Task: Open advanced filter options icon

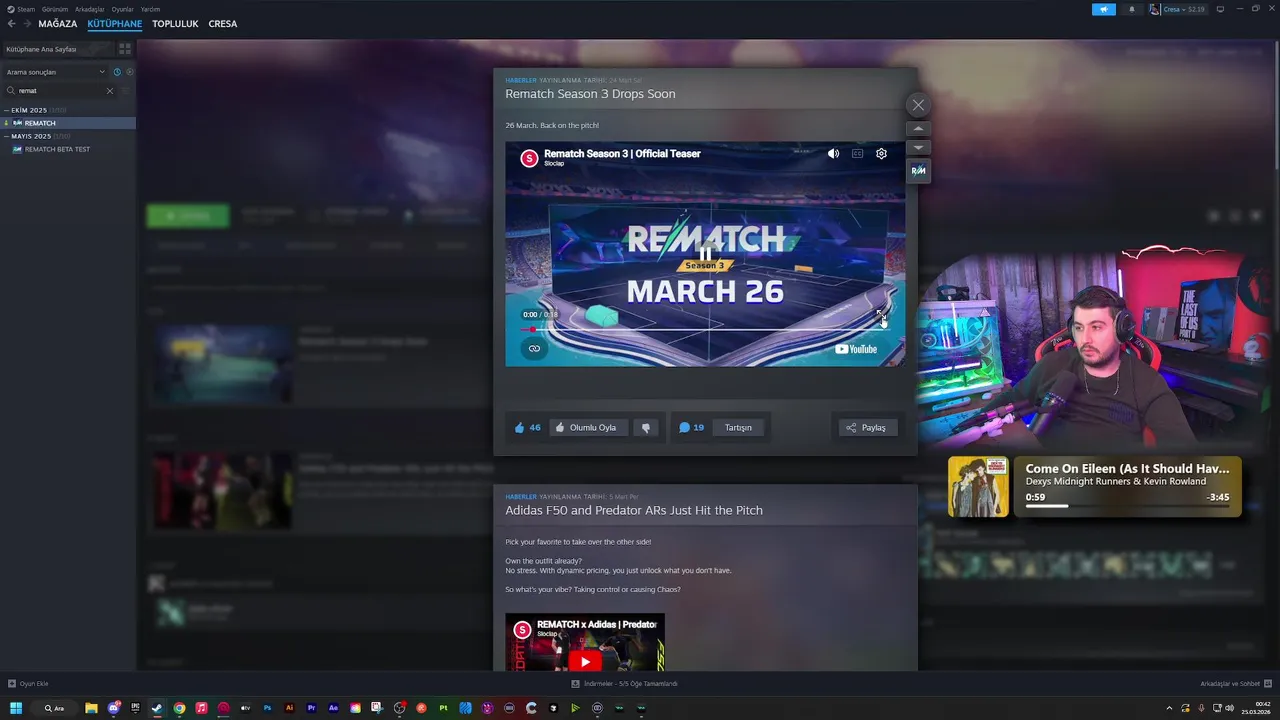Action: 126,90
